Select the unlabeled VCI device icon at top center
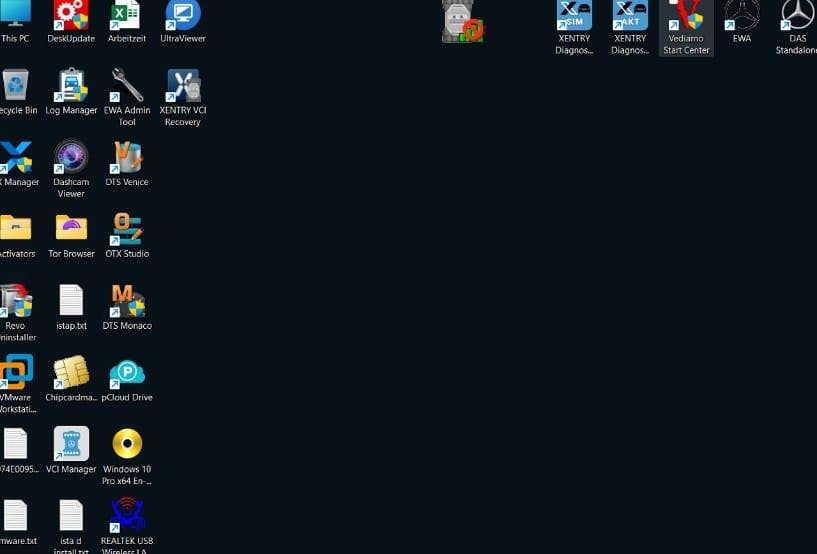This screenshot has height=554, width=817. pyautogui.click(x=463, y=21)
